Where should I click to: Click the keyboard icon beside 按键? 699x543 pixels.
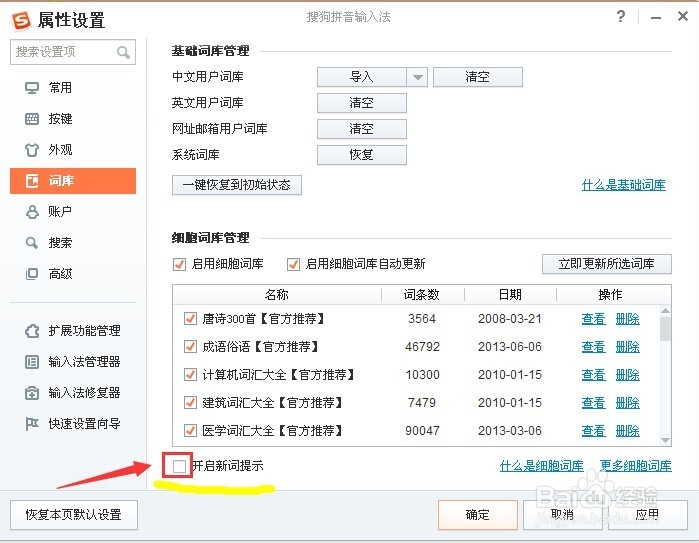click(32, 119)
